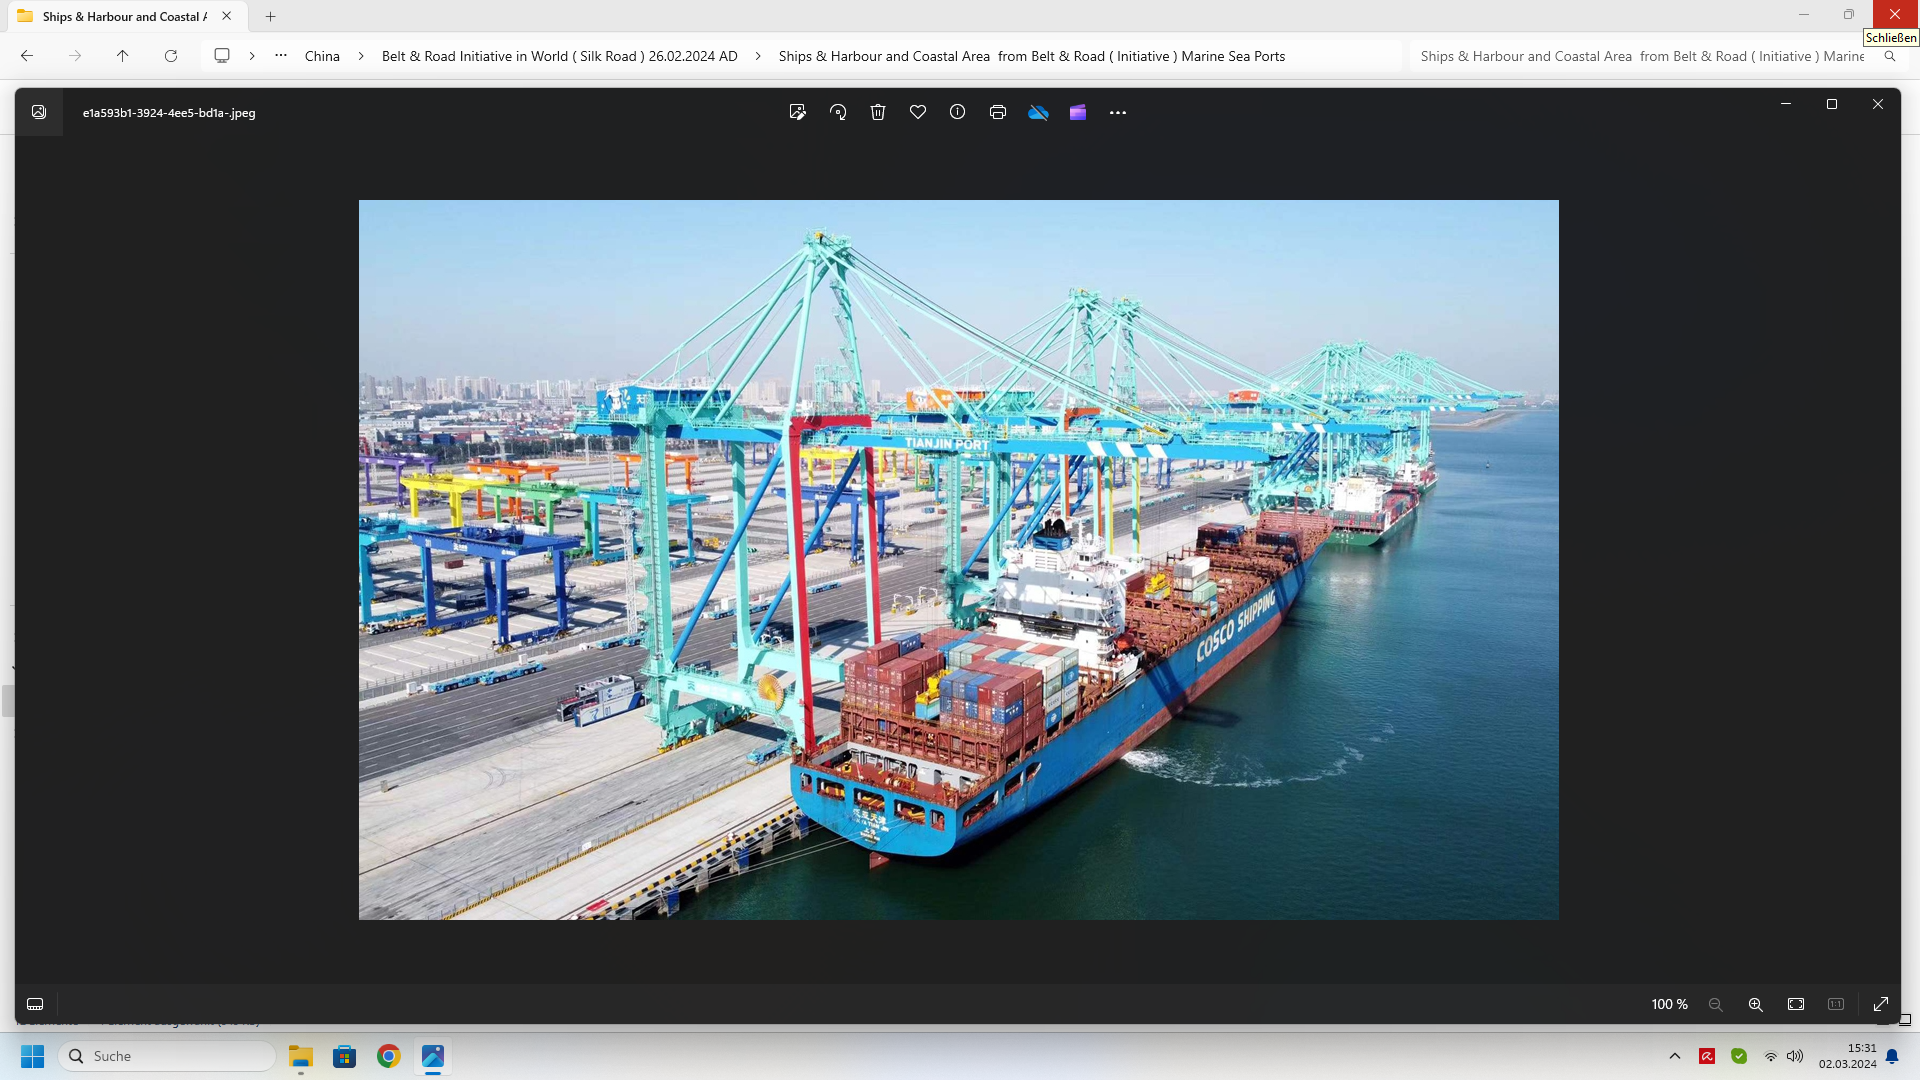Open File Explorer from the taskbar
Image resolution: width=1920 pixels, height=1080 pixels.
coord(301,1056)
